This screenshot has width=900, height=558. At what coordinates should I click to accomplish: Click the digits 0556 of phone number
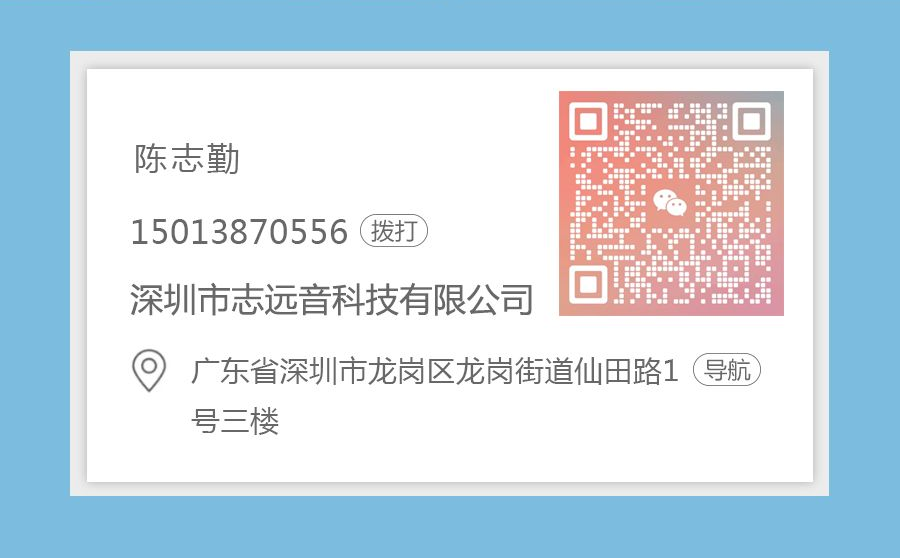pos(308,231)
